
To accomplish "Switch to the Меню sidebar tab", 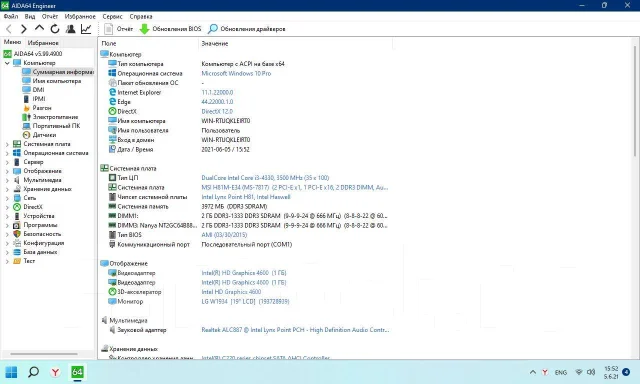I will click(x=12, y=42).
